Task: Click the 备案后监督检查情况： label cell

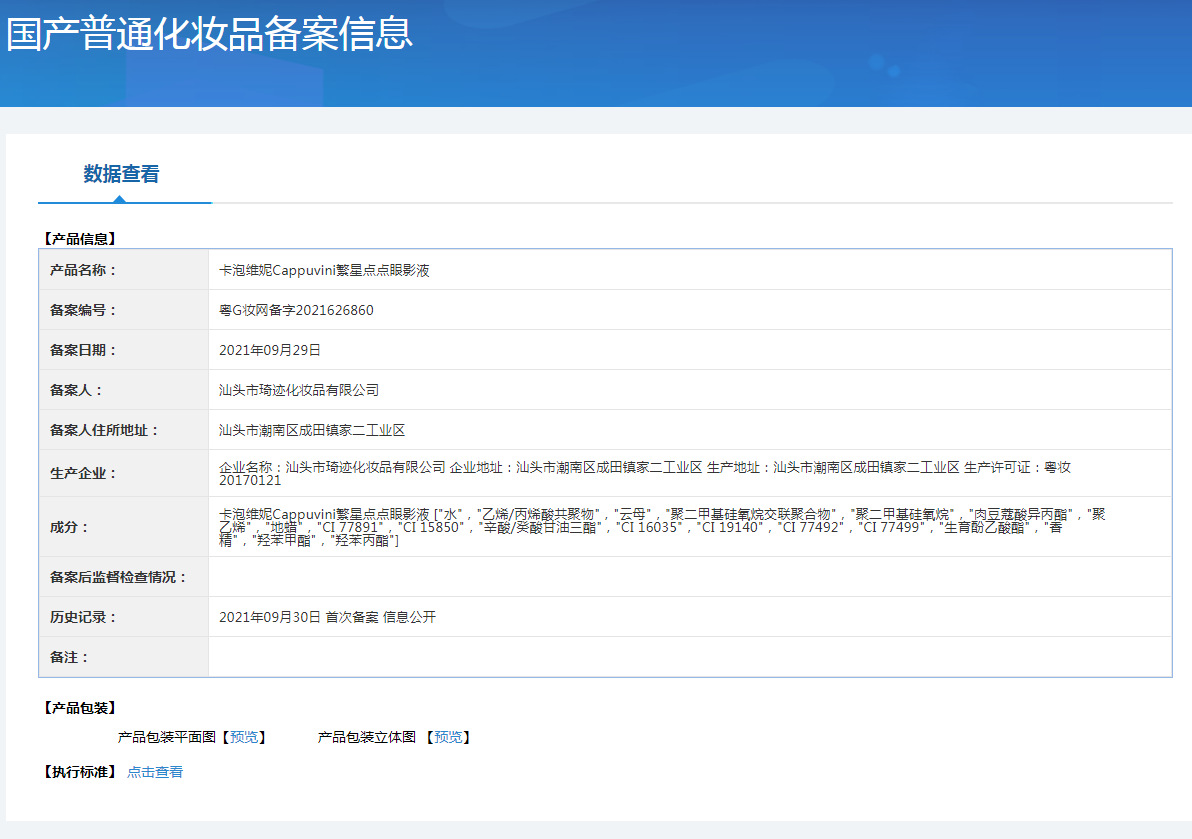Action: coord(124,577)
